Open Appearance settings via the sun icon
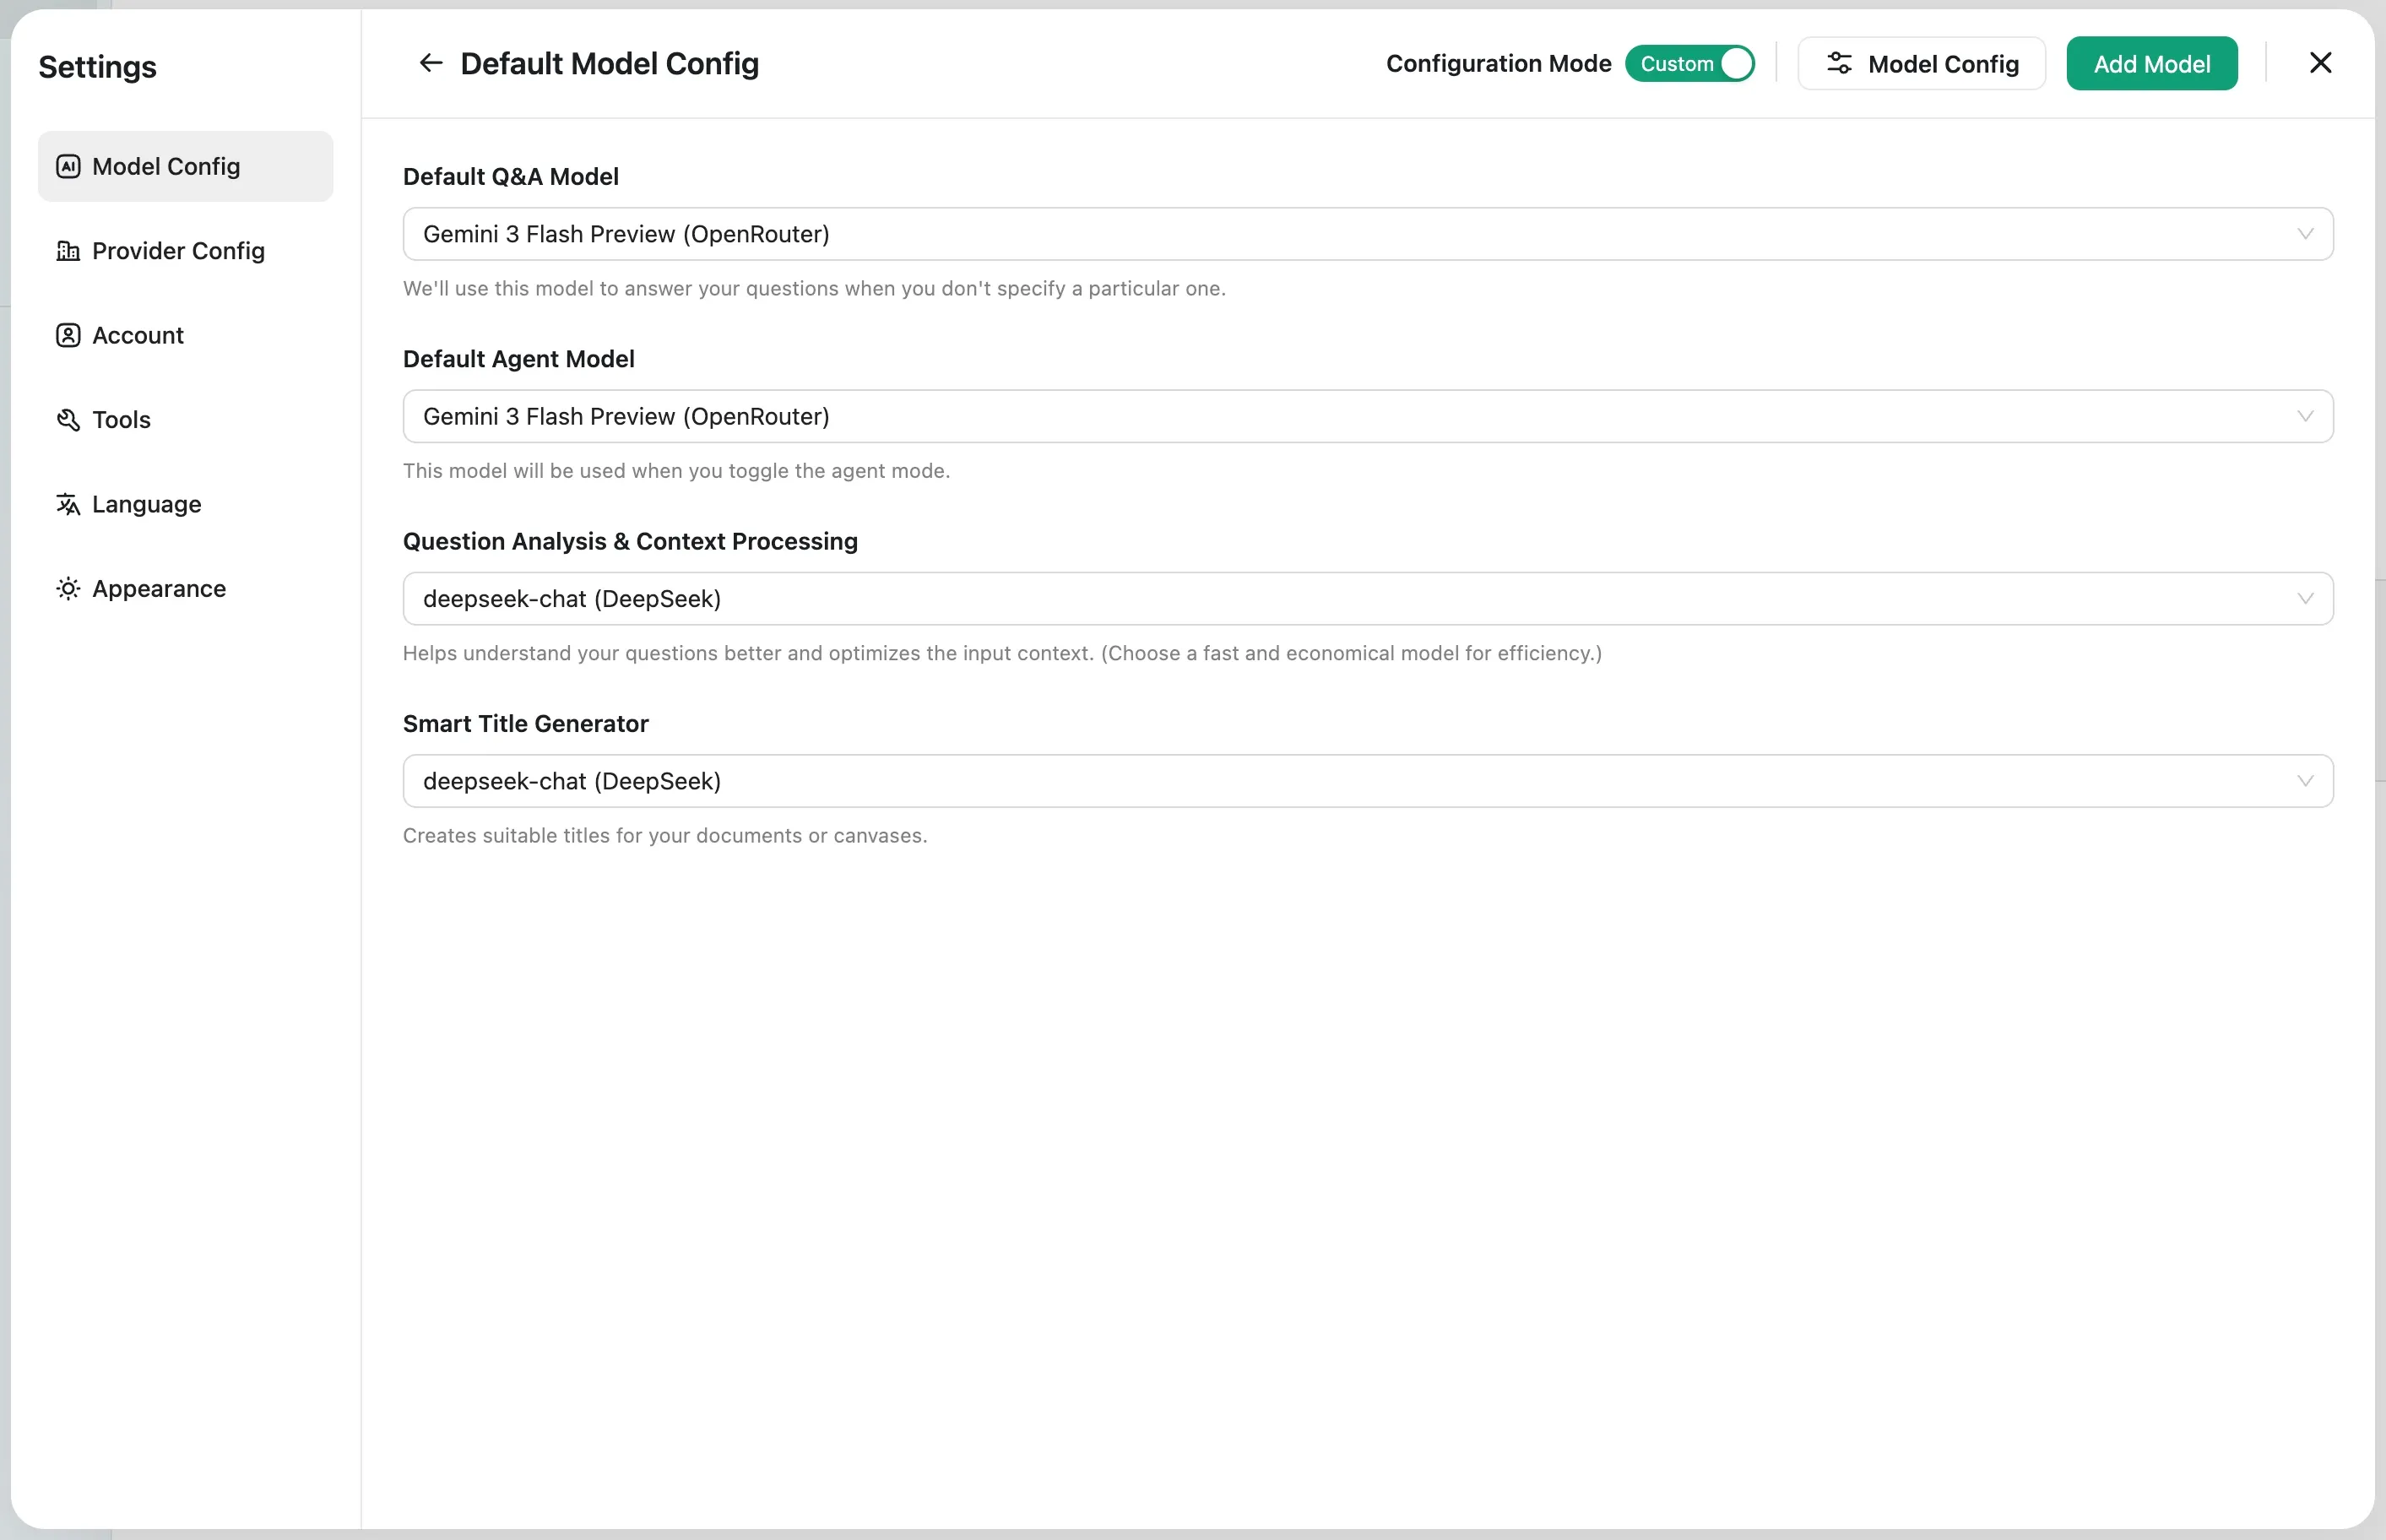This screenshot has width=2386, height=1540. 67,588
